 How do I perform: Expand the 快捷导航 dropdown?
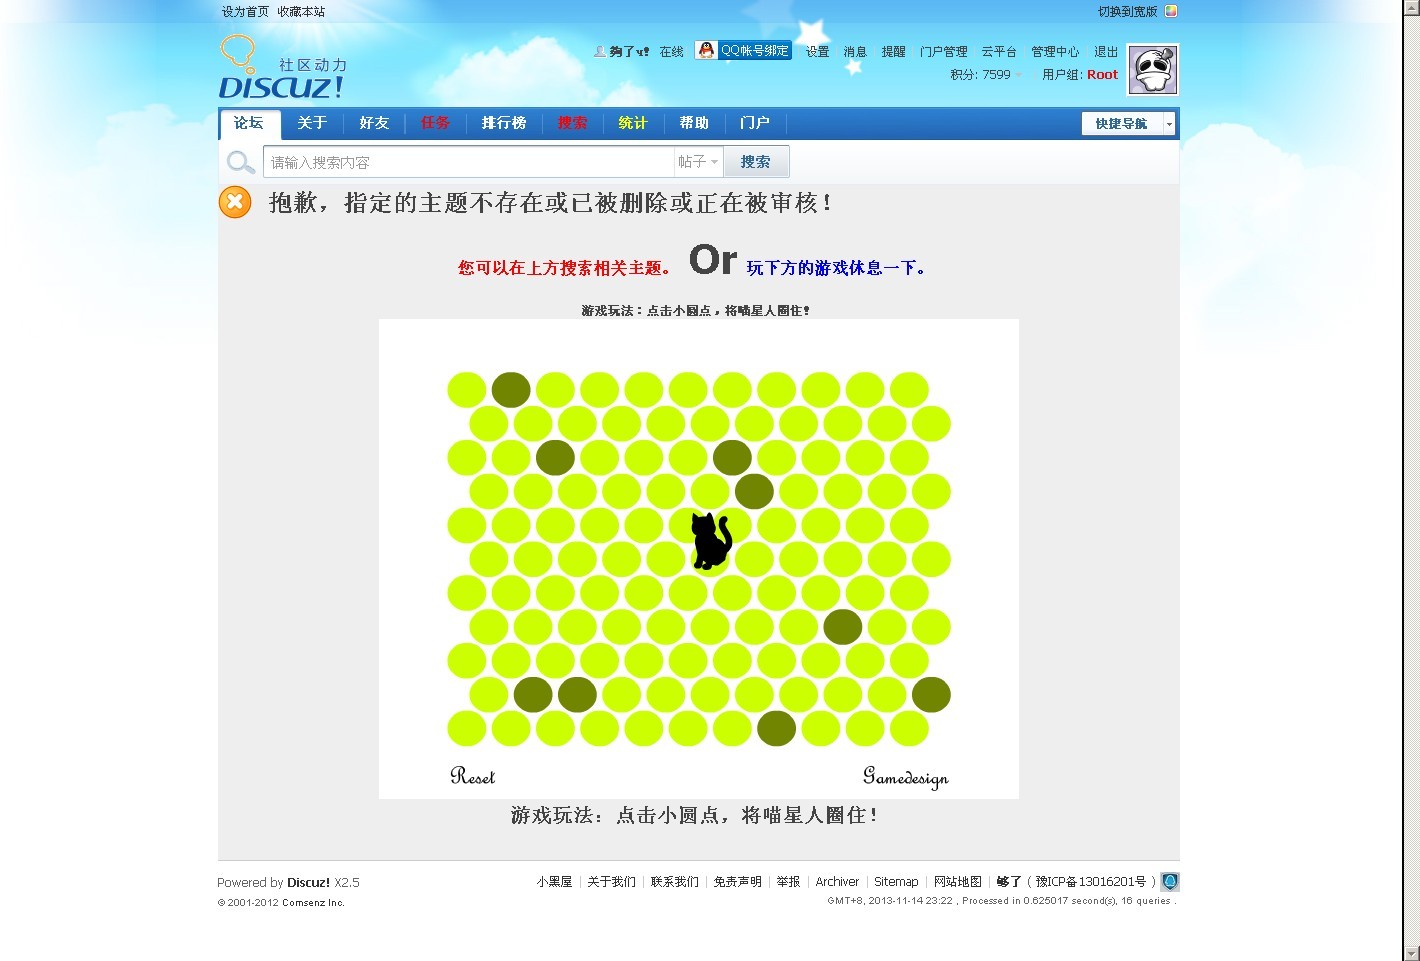tap(1128, 123)
